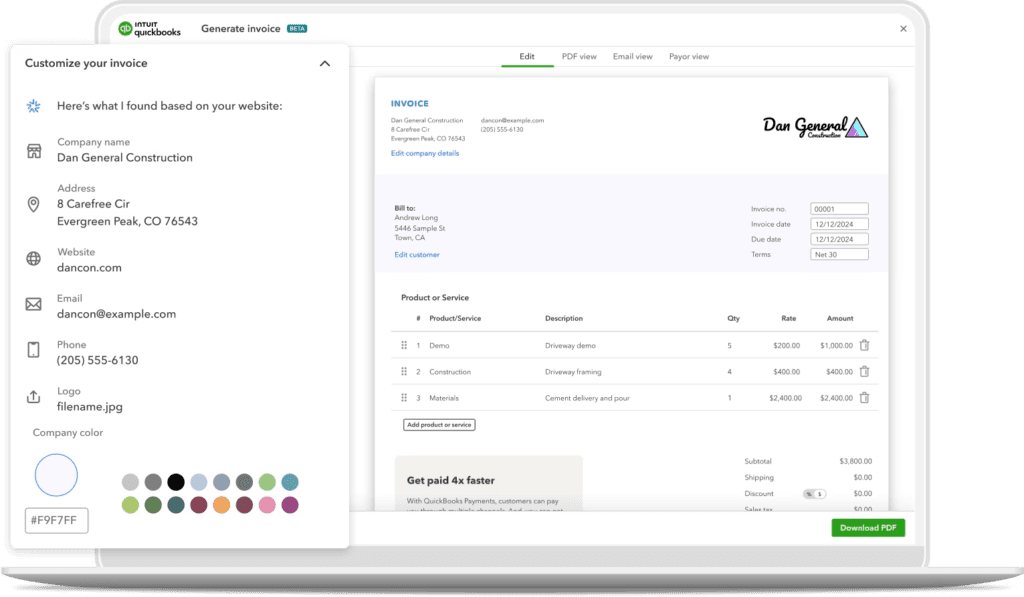Click the "Cement delivery and pour" description cell
The height and width of the screenshot is (597, 1024).
(x=587, y=398)
